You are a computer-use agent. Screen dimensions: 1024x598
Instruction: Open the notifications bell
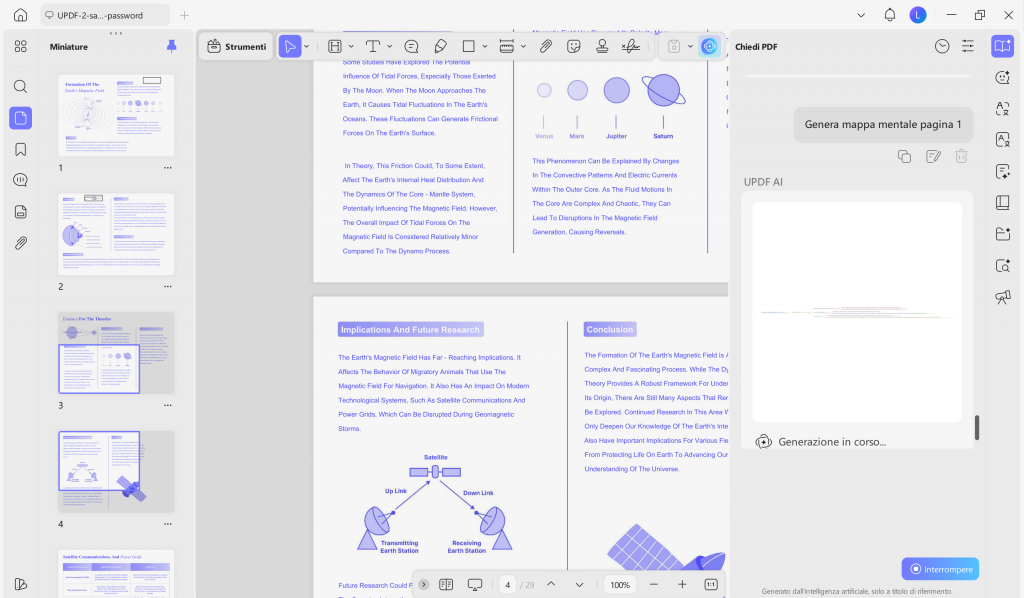[x=889, y=14]
